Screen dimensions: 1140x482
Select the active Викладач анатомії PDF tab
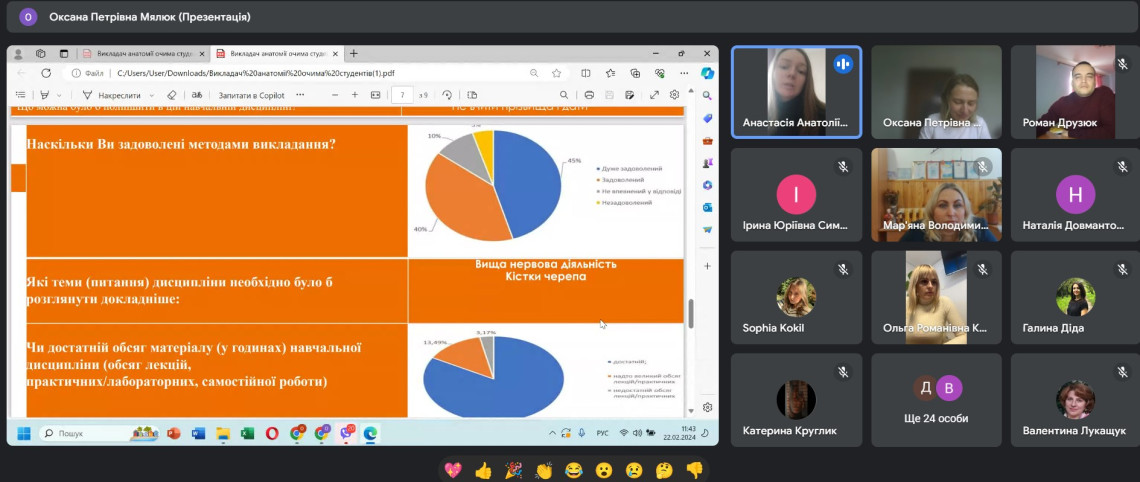point(277,54)
